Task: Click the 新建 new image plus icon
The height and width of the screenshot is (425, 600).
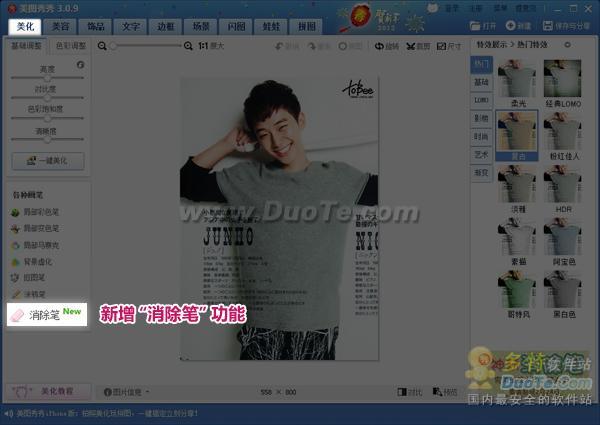Action: pyautogui.click(x=518, y=26)
